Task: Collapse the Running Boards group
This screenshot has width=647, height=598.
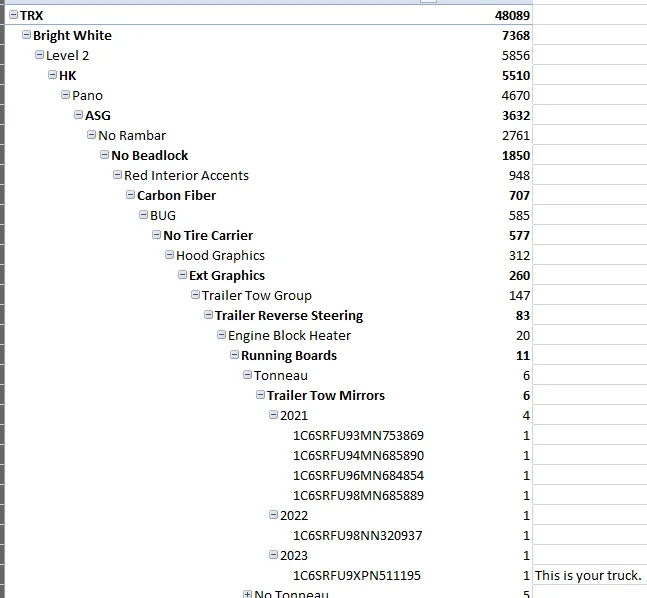Action: pos(234,355)
